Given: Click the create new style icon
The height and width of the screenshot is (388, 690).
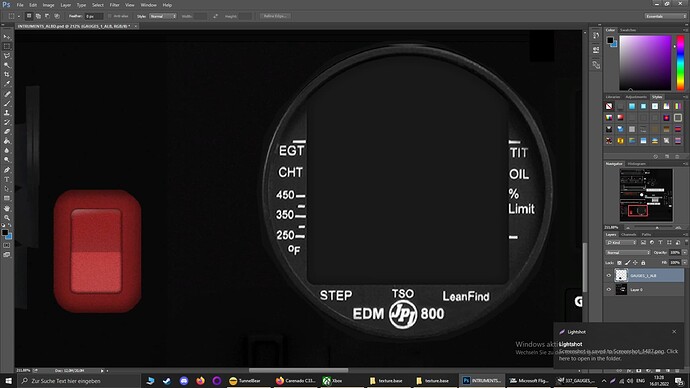Looking at the screenshot, I should 668,156.
